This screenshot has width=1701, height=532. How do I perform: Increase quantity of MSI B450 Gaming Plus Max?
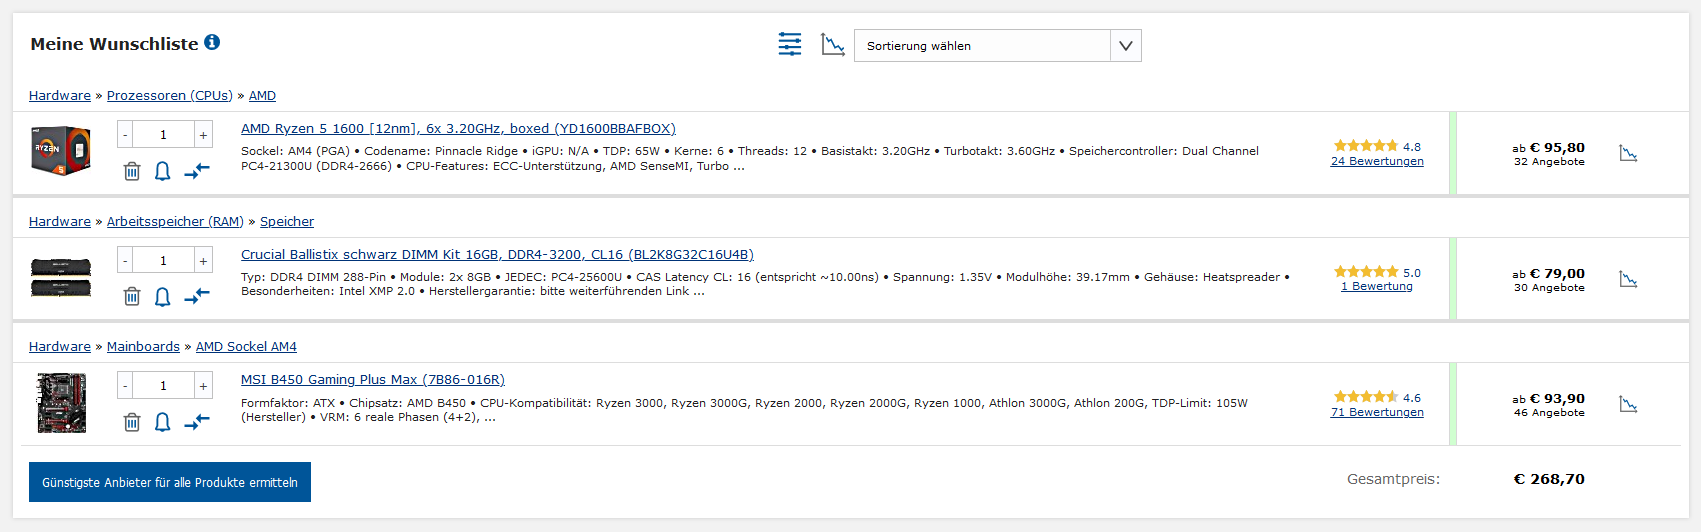point(203,386)
